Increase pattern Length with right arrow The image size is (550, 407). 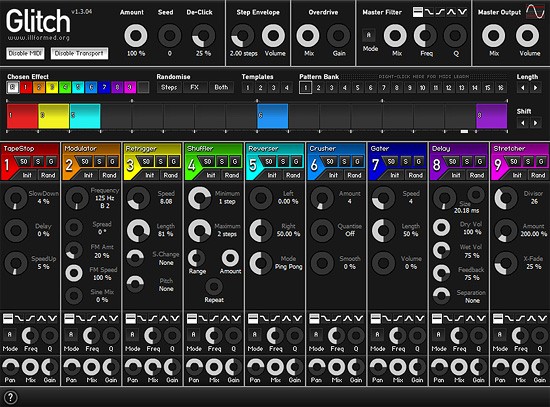[x=535, y=88]
